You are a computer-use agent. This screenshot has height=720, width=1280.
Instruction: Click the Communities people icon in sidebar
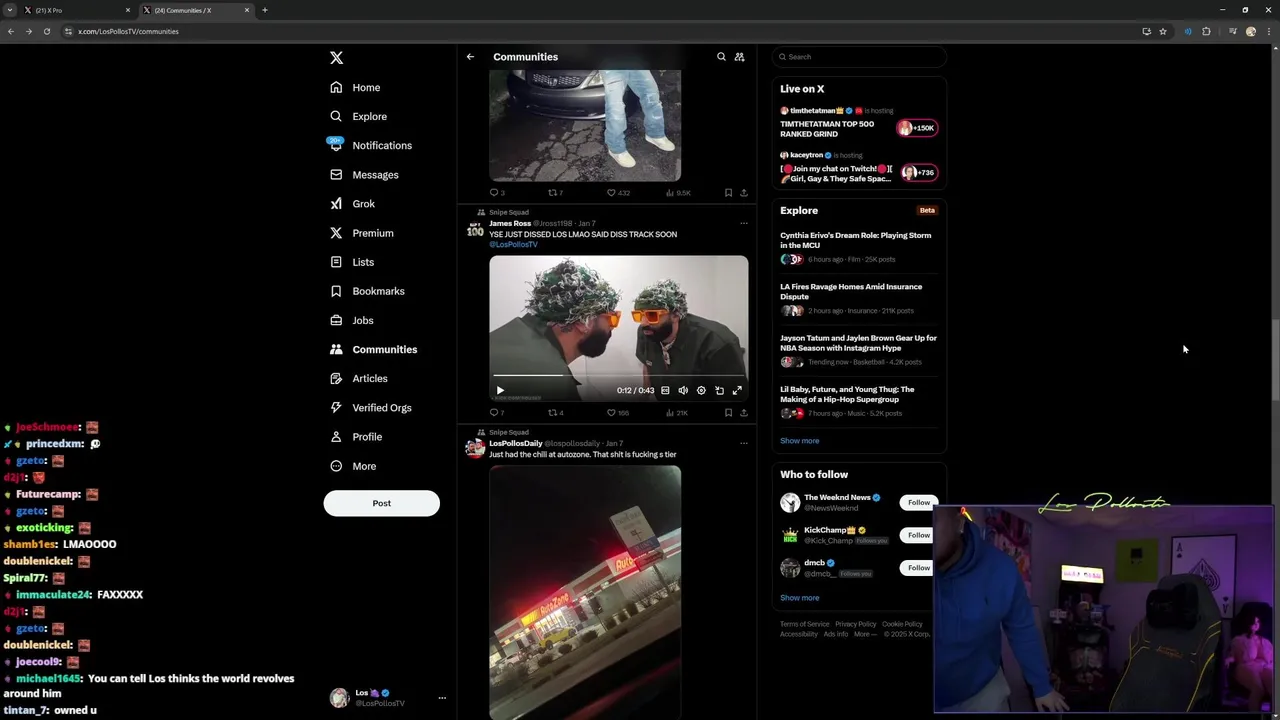pyautogui.click(x=336, y=349)
